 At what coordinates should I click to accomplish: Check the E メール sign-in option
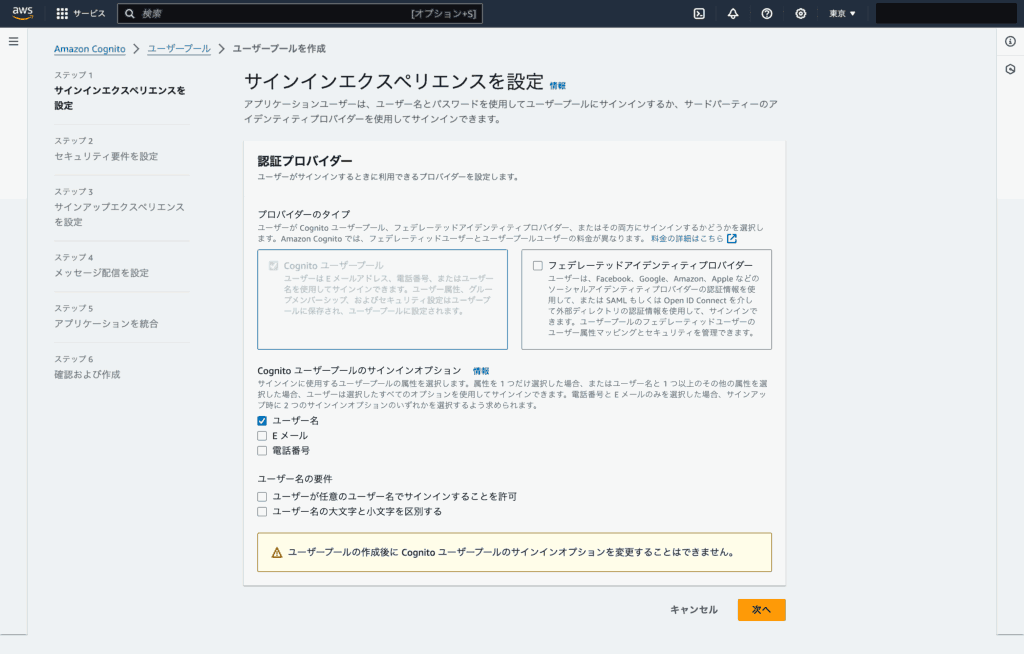pos(262,436)
